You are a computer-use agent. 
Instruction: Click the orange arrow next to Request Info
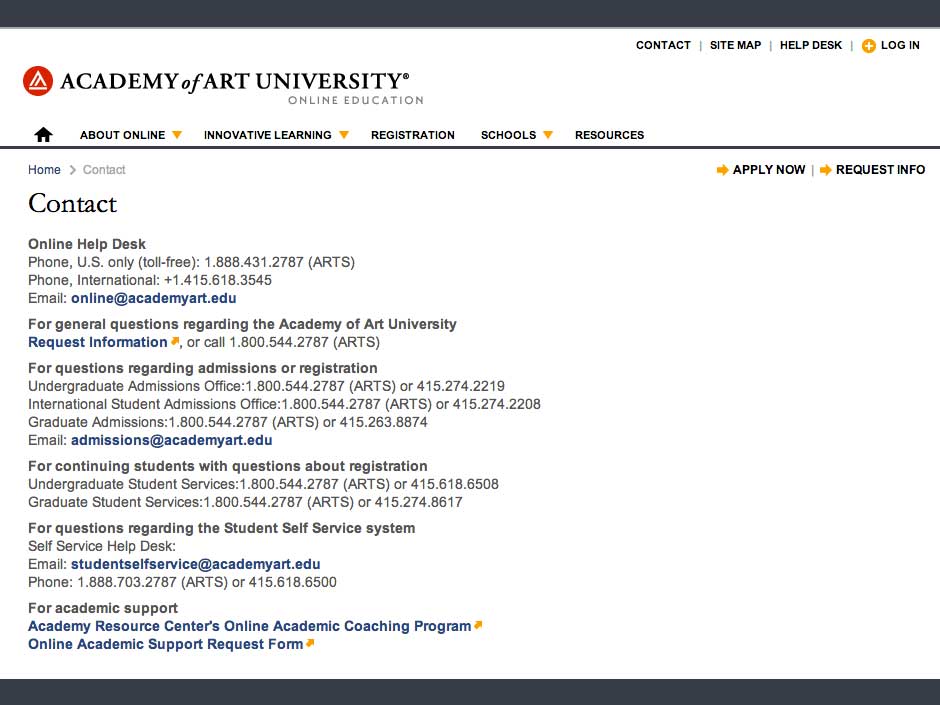(x=825, y=170)
